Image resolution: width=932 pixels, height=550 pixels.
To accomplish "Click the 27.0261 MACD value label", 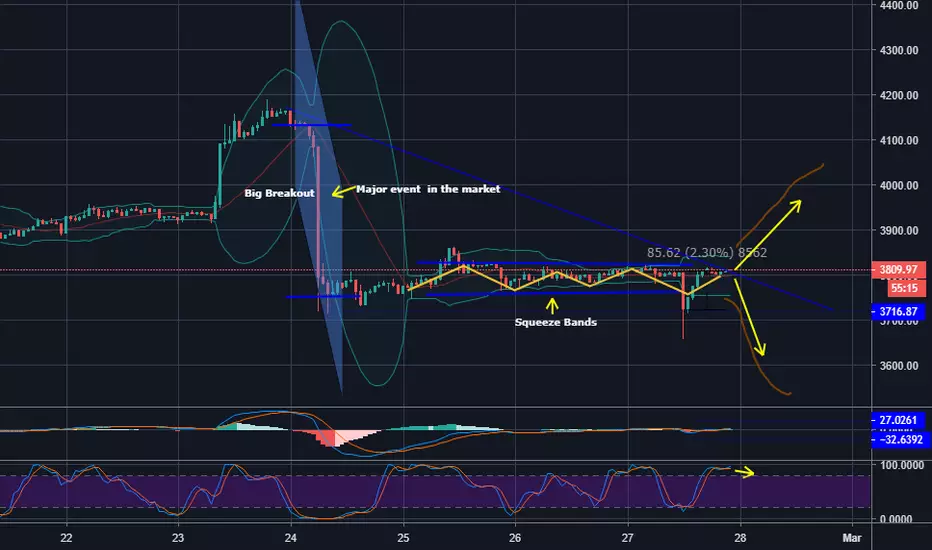I will [x=898, y=420].
